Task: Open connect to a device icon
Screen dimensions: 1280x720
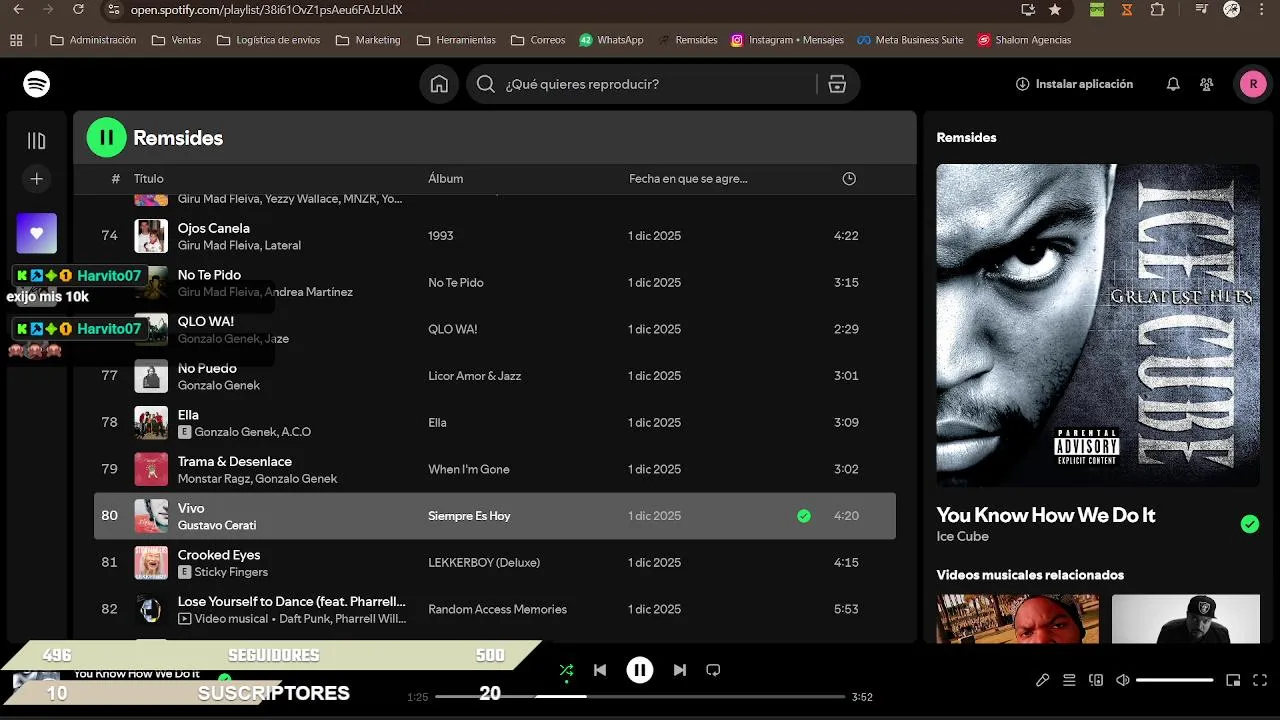Action: 1096,680
